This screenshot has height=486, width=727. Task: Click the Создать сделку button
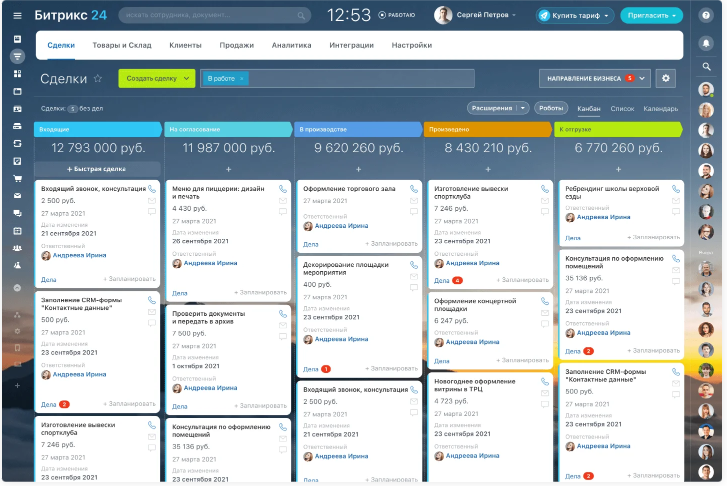pos(151,78)
